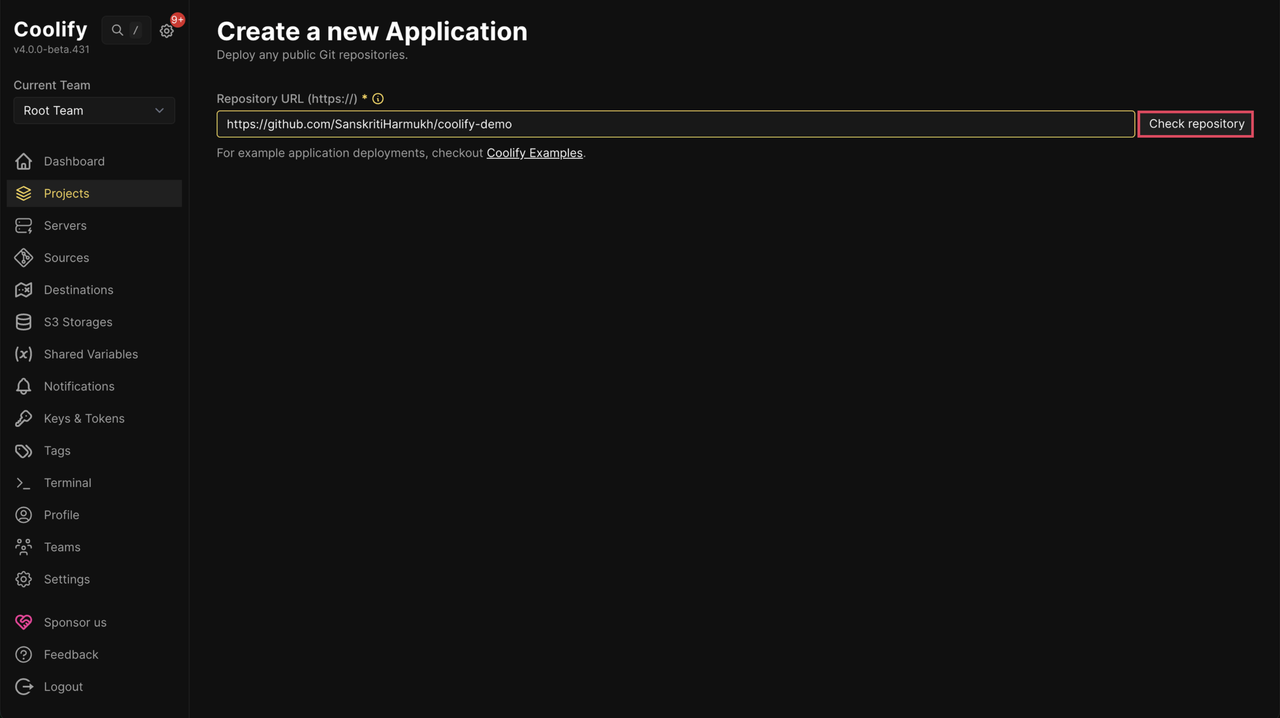Viewport: 1280px width, 718px height.
Task: Click the Terminal prompt icon
Action: pos(24,482)
